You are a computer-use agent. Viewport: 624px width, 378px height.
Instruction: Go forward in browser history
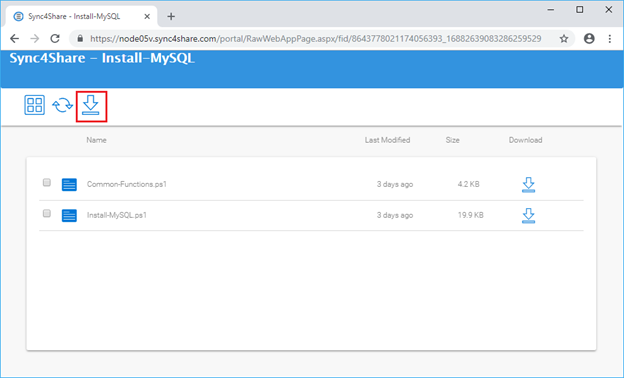(x=35, y=39)
